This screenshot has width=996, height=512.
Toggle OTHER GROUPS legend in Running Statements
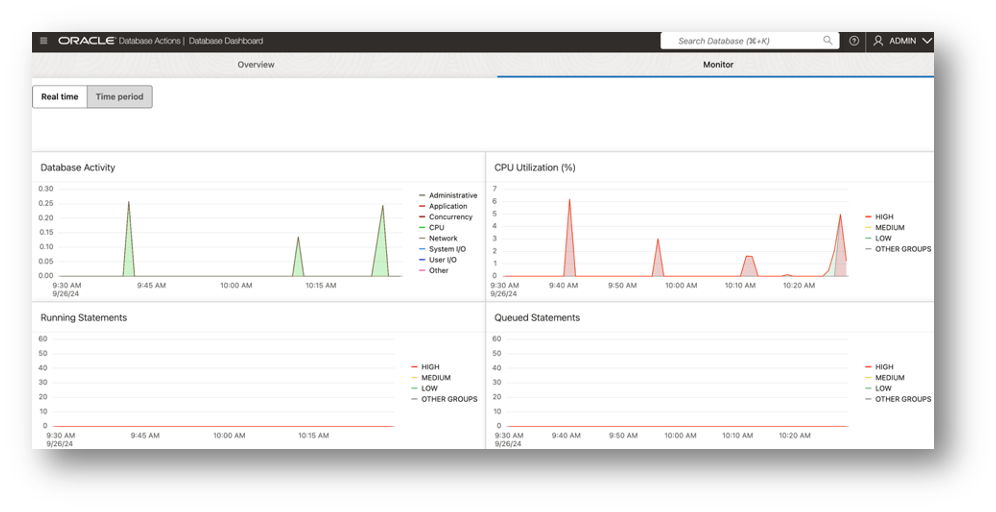pos(444,399)
